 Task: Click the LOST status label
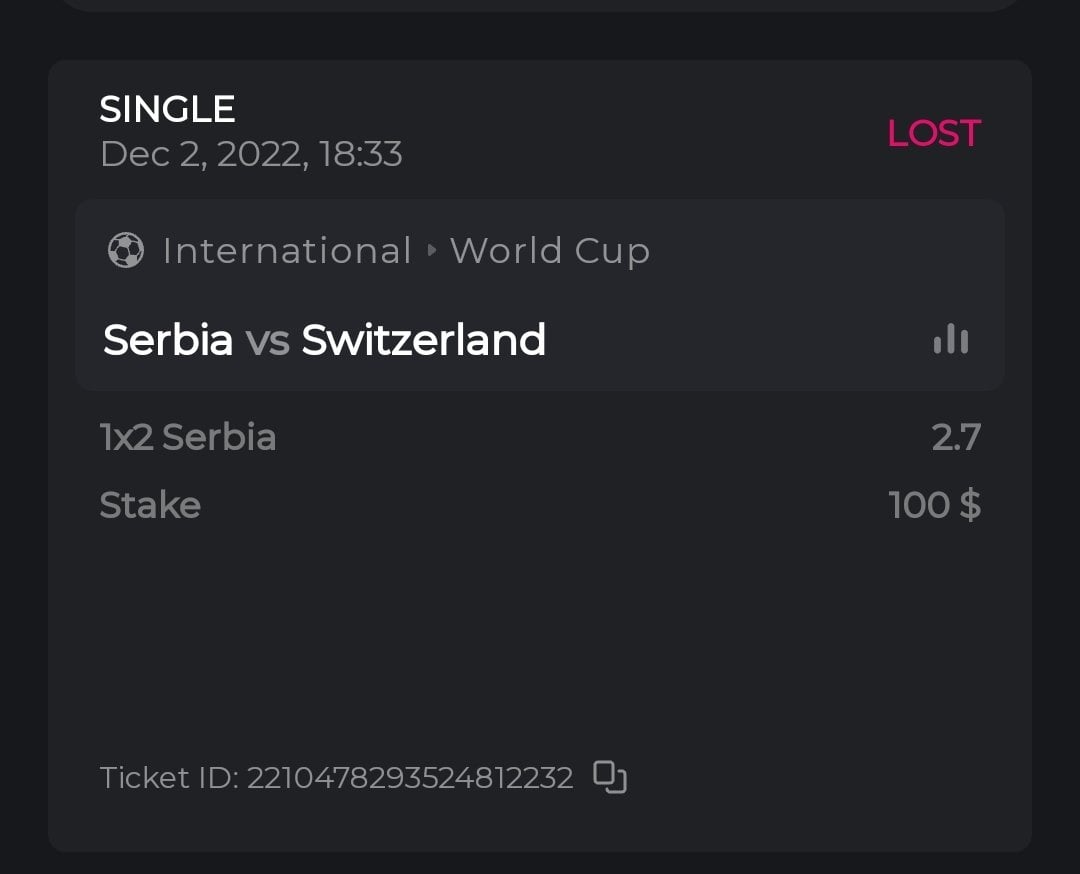(933, 133)
